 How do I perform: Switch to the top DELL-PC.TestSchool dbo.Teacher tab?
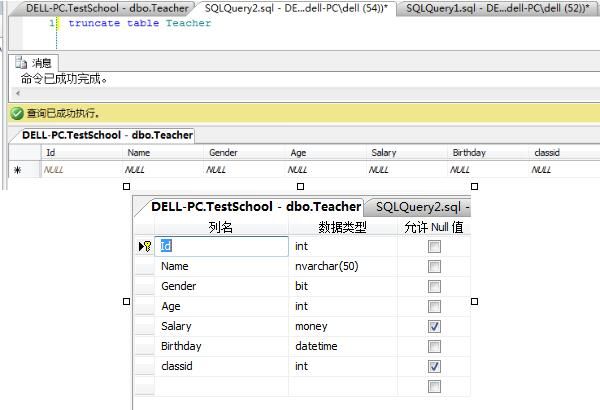point(105,8)
